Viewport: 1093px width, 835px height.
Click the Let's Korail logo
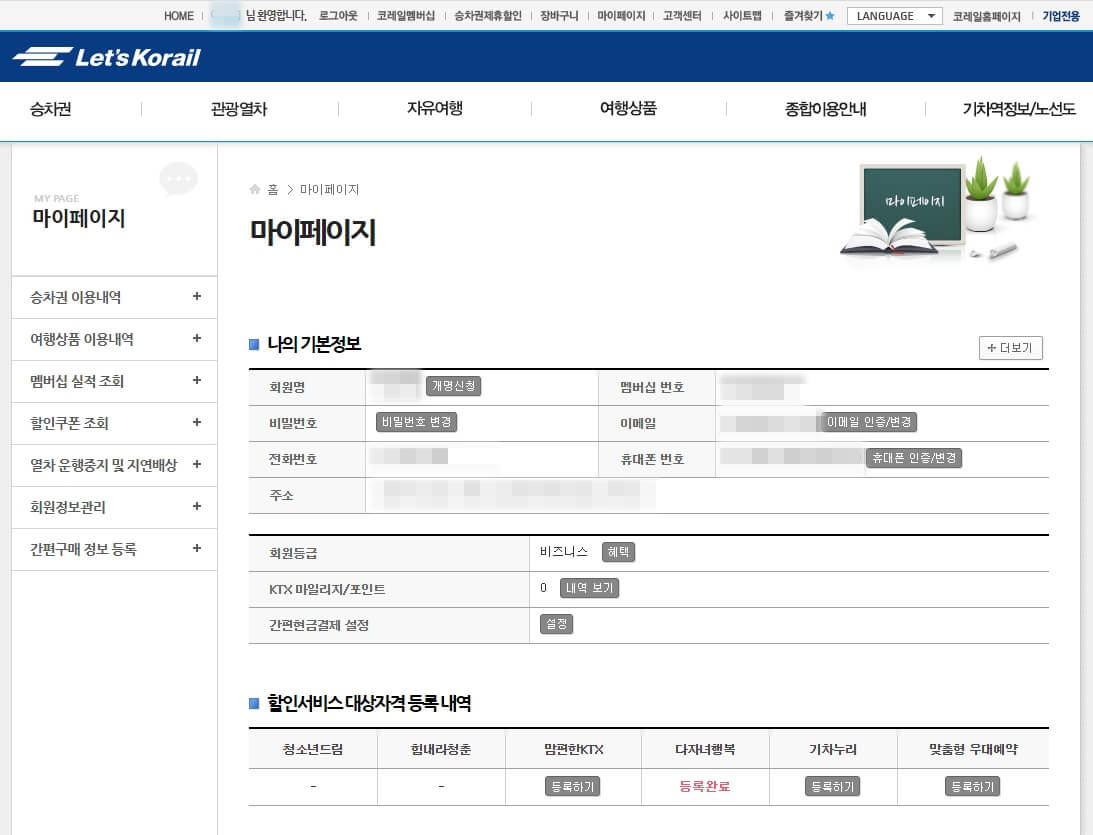click(105, 57)
